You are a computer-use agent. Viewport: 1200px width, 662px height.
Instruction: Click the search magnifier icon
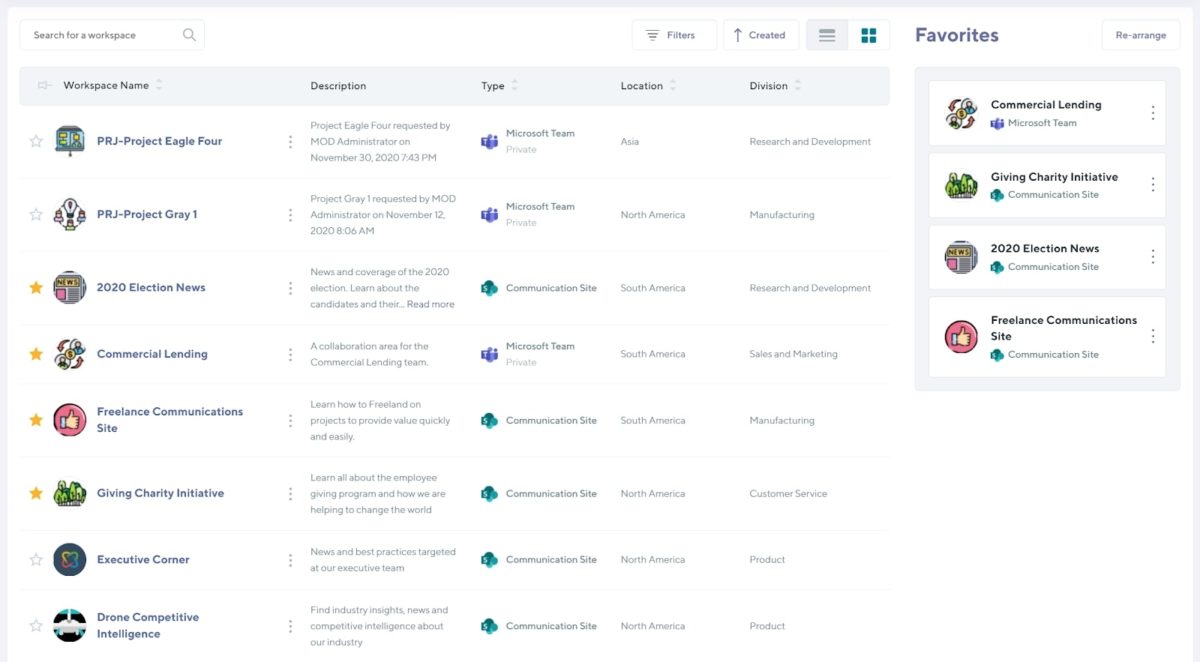(x=189, y=34)
